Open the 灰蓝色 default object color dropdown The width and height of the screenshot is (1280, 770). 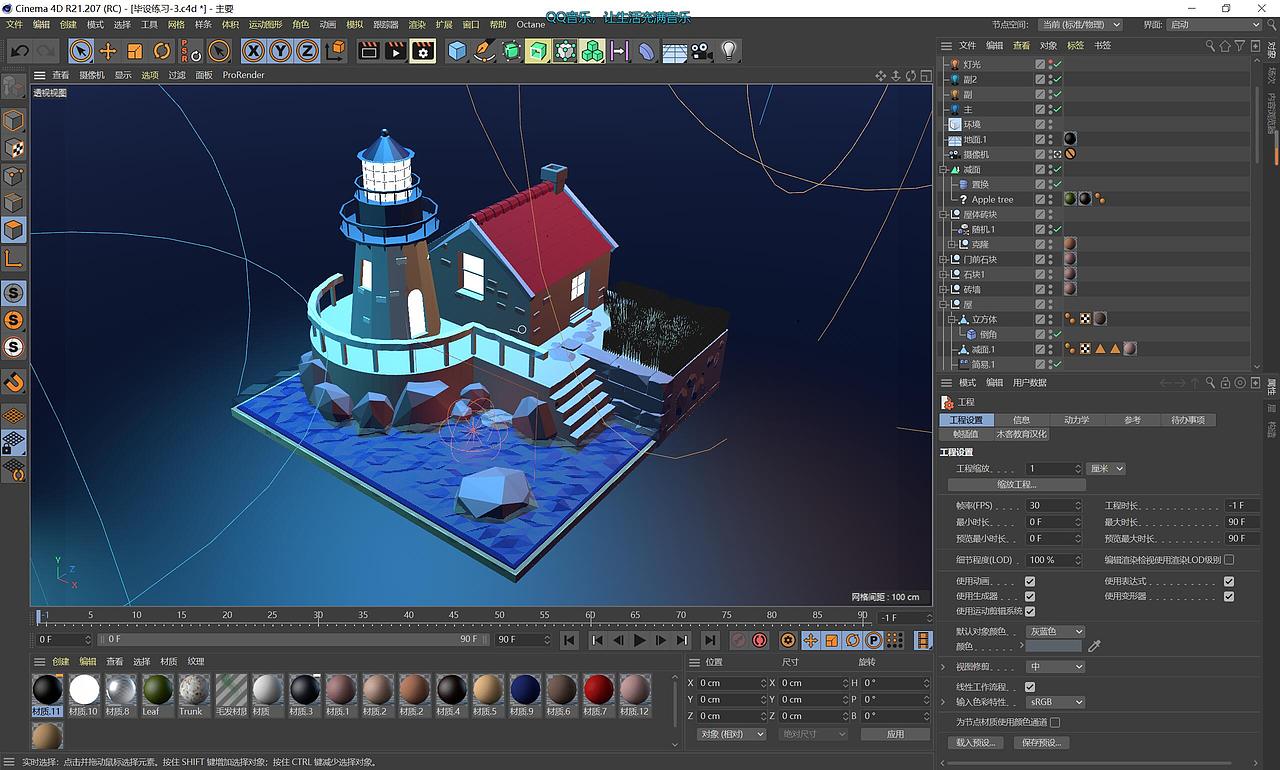[x=1054, y=631]
